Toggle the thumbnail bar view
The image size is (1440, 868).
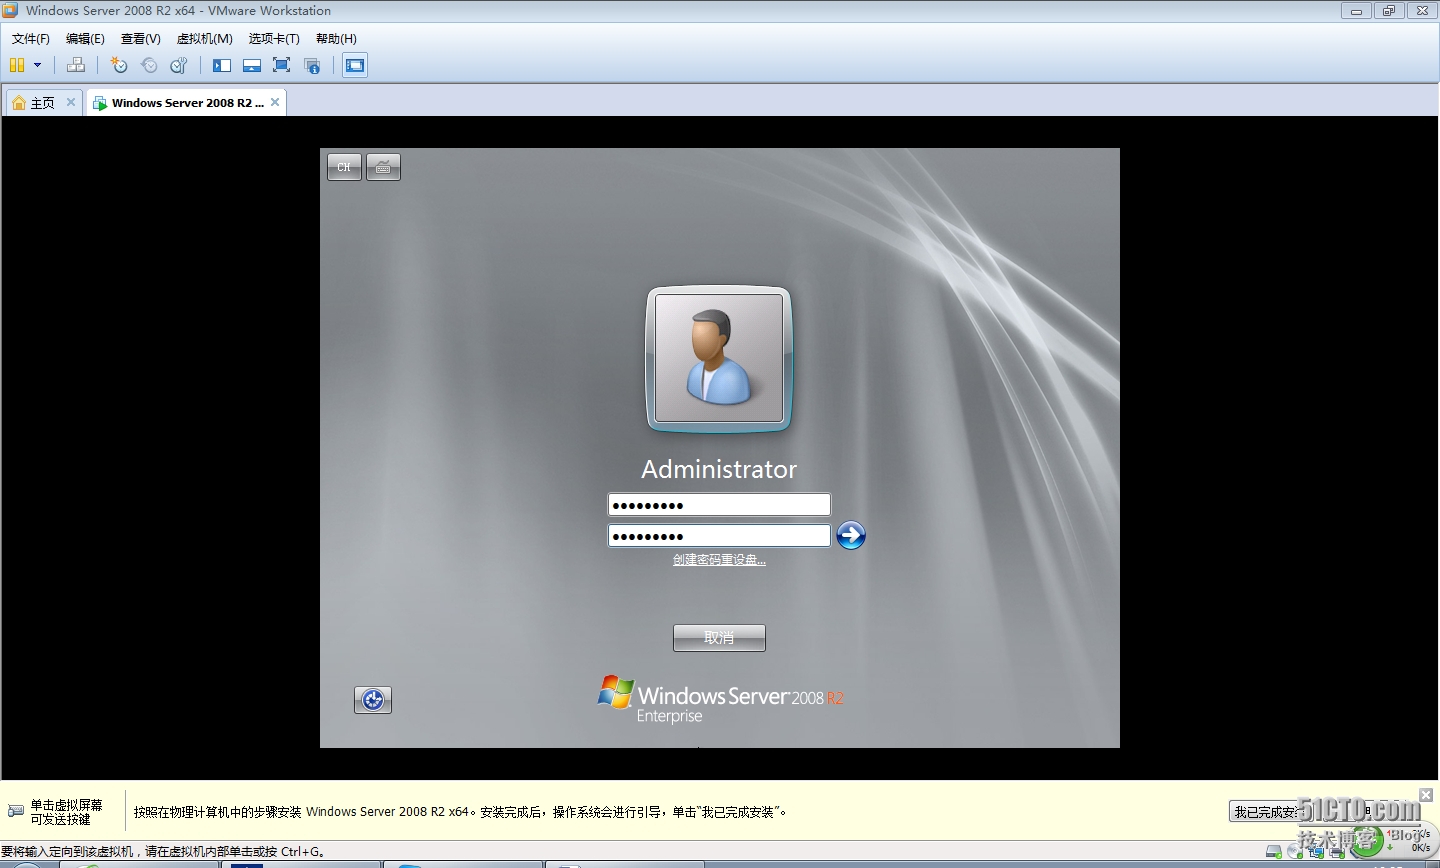tap(252, 65)
